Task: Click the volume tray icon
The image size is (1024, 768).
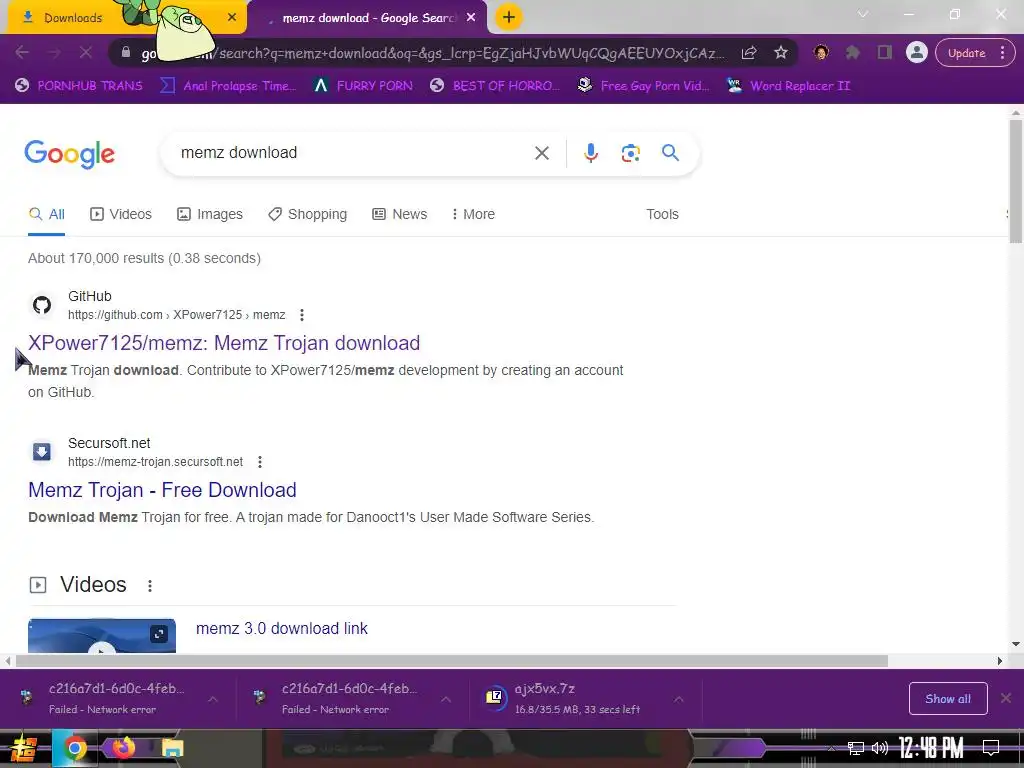Action: [x=880, y=747]
